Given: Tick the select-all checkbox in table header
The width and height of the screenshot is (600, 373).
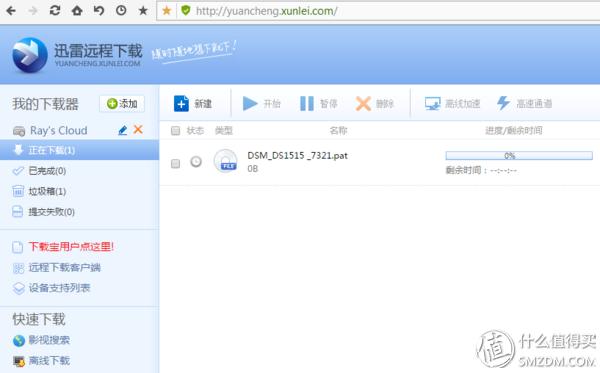Looking at the screenshot, I should 176,131.
